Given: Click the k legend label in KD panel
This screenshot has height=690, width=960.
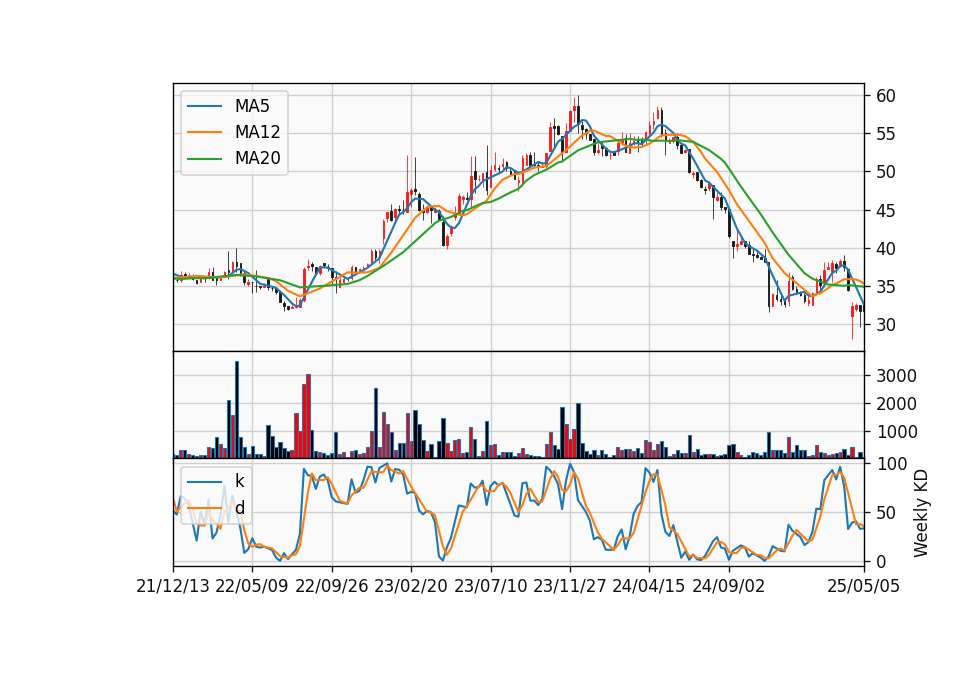Looking at the screenshot, I should (x=239, y=481).
